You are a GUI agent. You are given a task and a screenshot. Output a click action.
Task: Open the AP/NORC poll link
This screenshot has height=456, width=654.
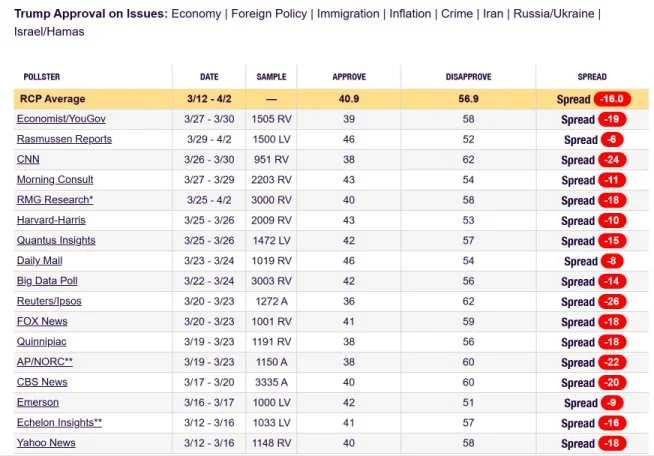[x=45, y=362]
